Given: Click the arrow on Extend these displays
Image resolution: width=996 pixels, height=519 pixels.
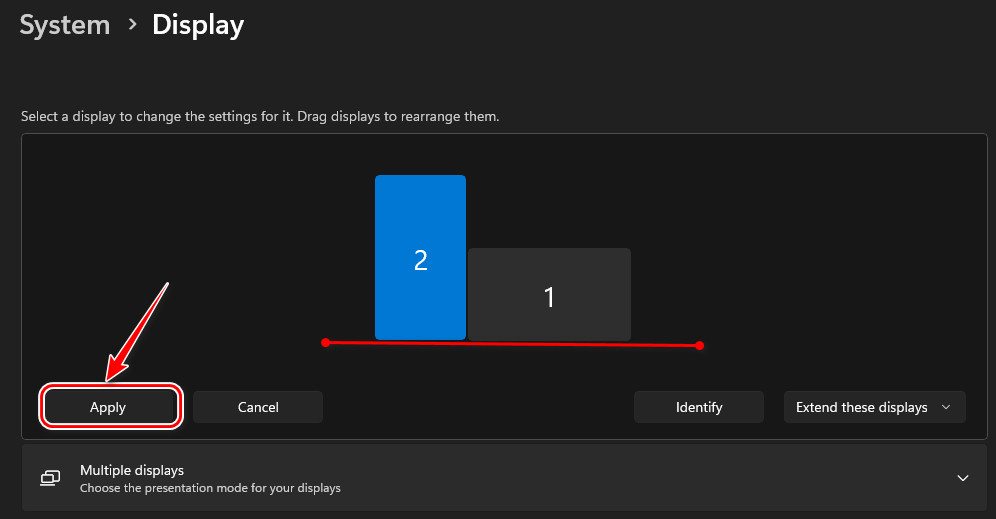Looking at the screenshot, I should coord(946,407).
